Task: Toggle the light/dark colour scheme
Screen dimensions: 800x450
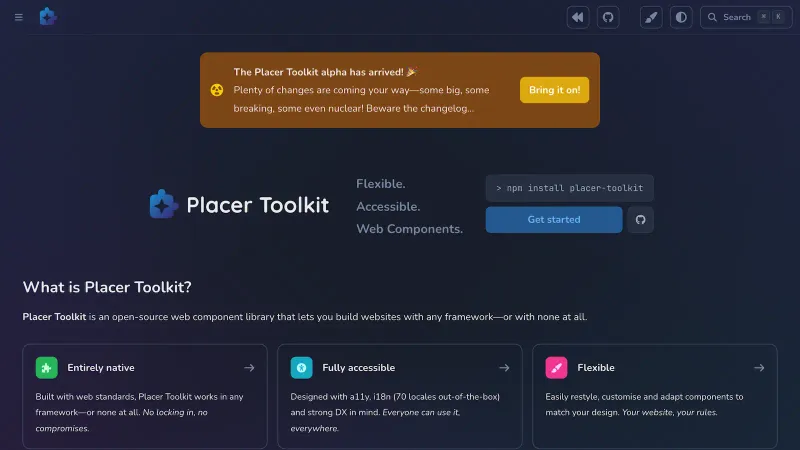Action: [x=681, y=17]
